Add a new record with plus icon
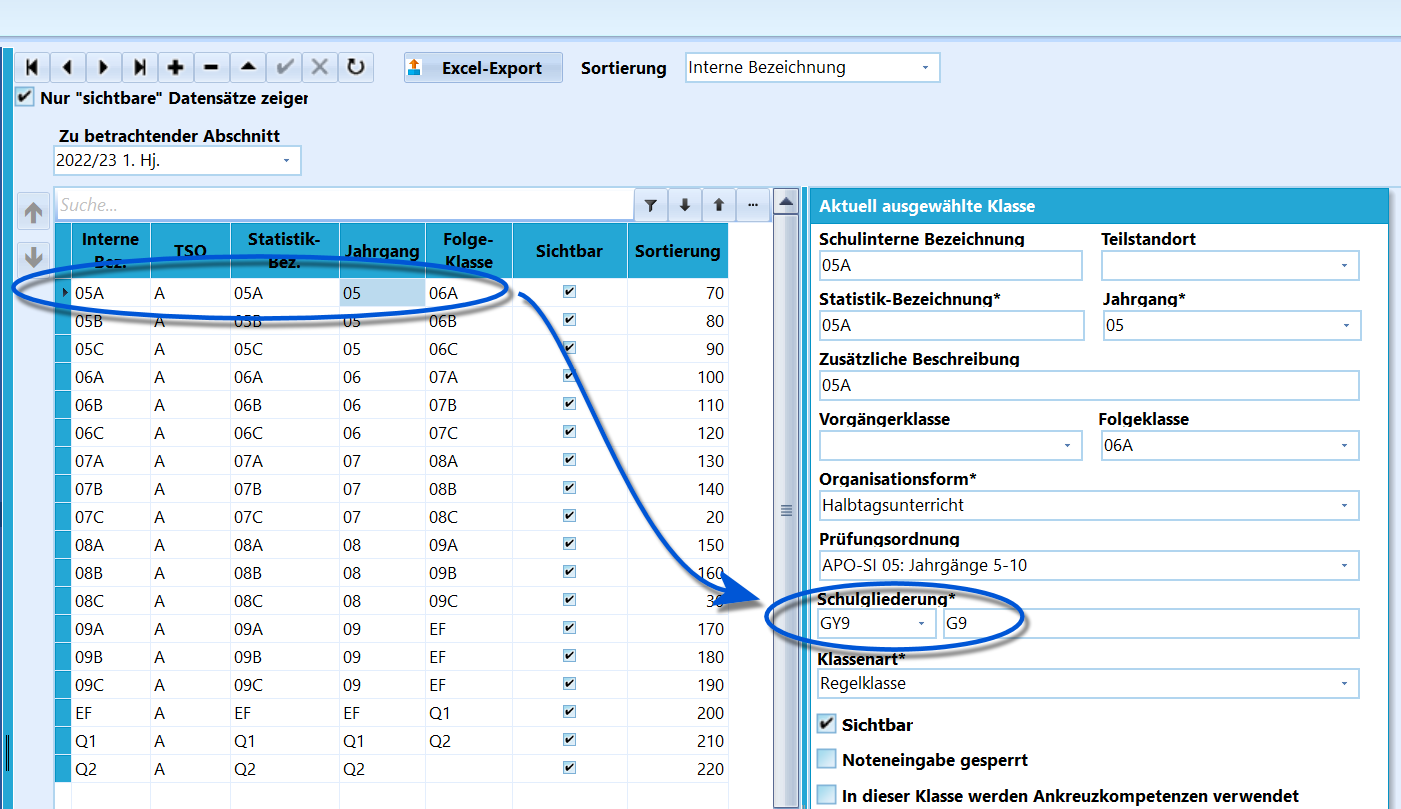Image resolution: width=1401 pixels, height=809 pixels. [x=176, y=67]
